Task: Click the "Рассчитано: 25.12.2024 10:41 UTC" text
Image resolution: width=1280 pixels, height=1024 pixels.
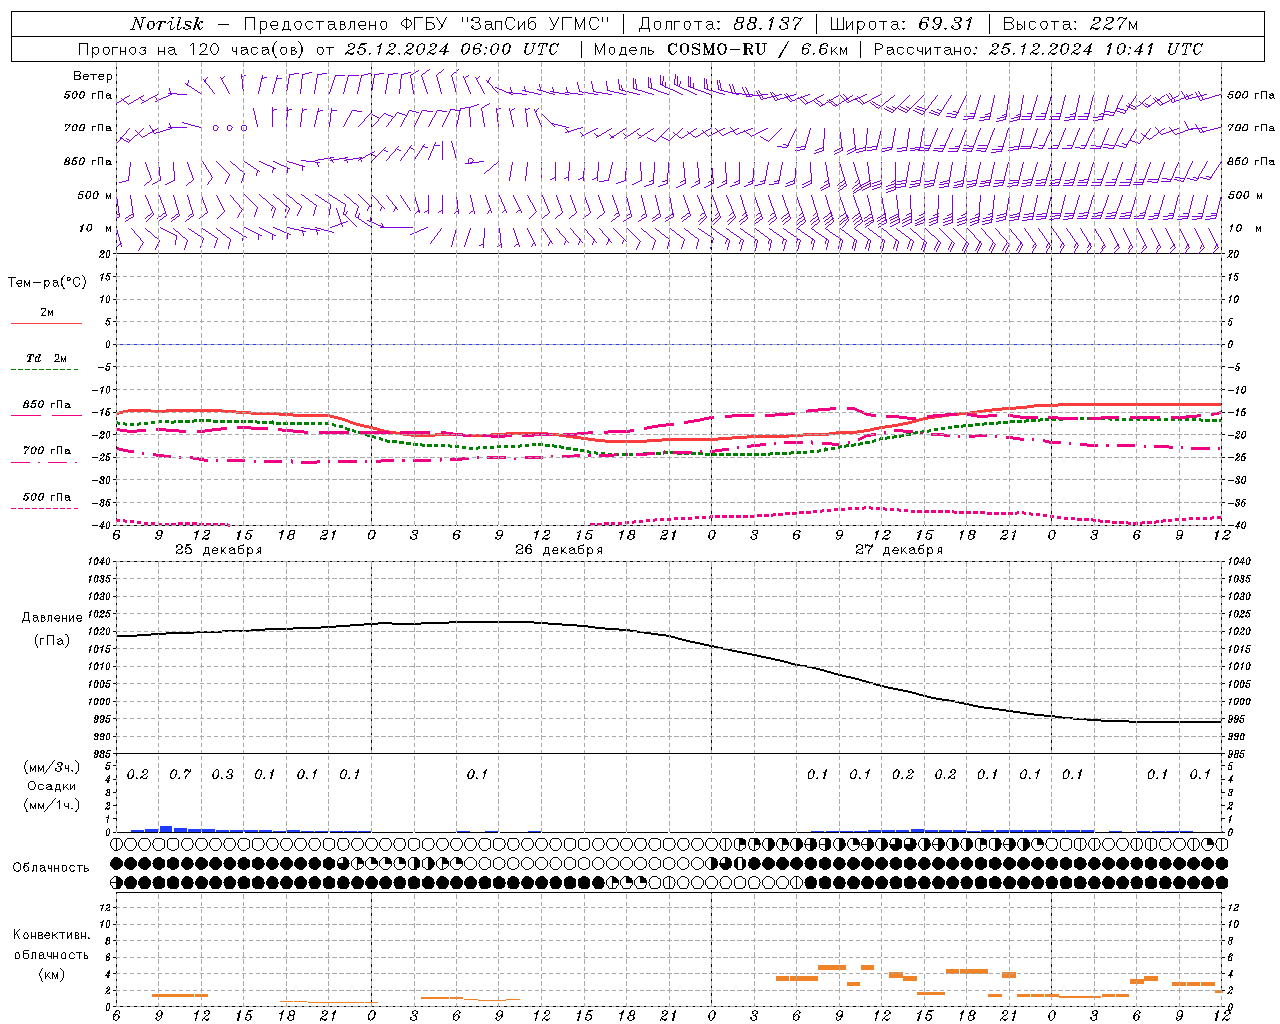Action: (1038, 49)
